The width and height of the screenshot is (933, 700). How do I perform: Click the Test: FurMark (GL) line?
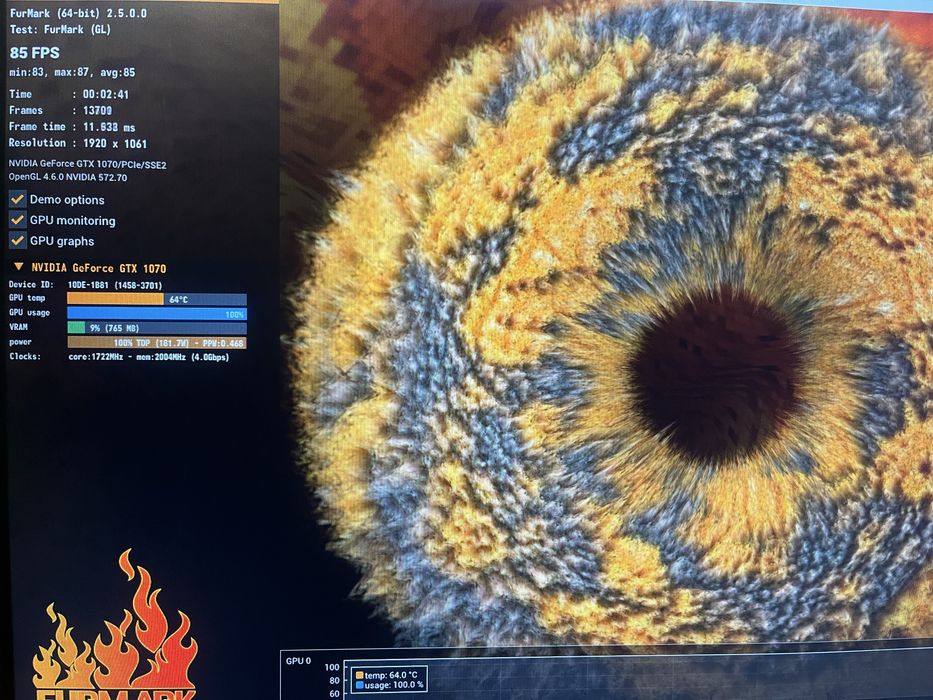[x=60, y=29]
